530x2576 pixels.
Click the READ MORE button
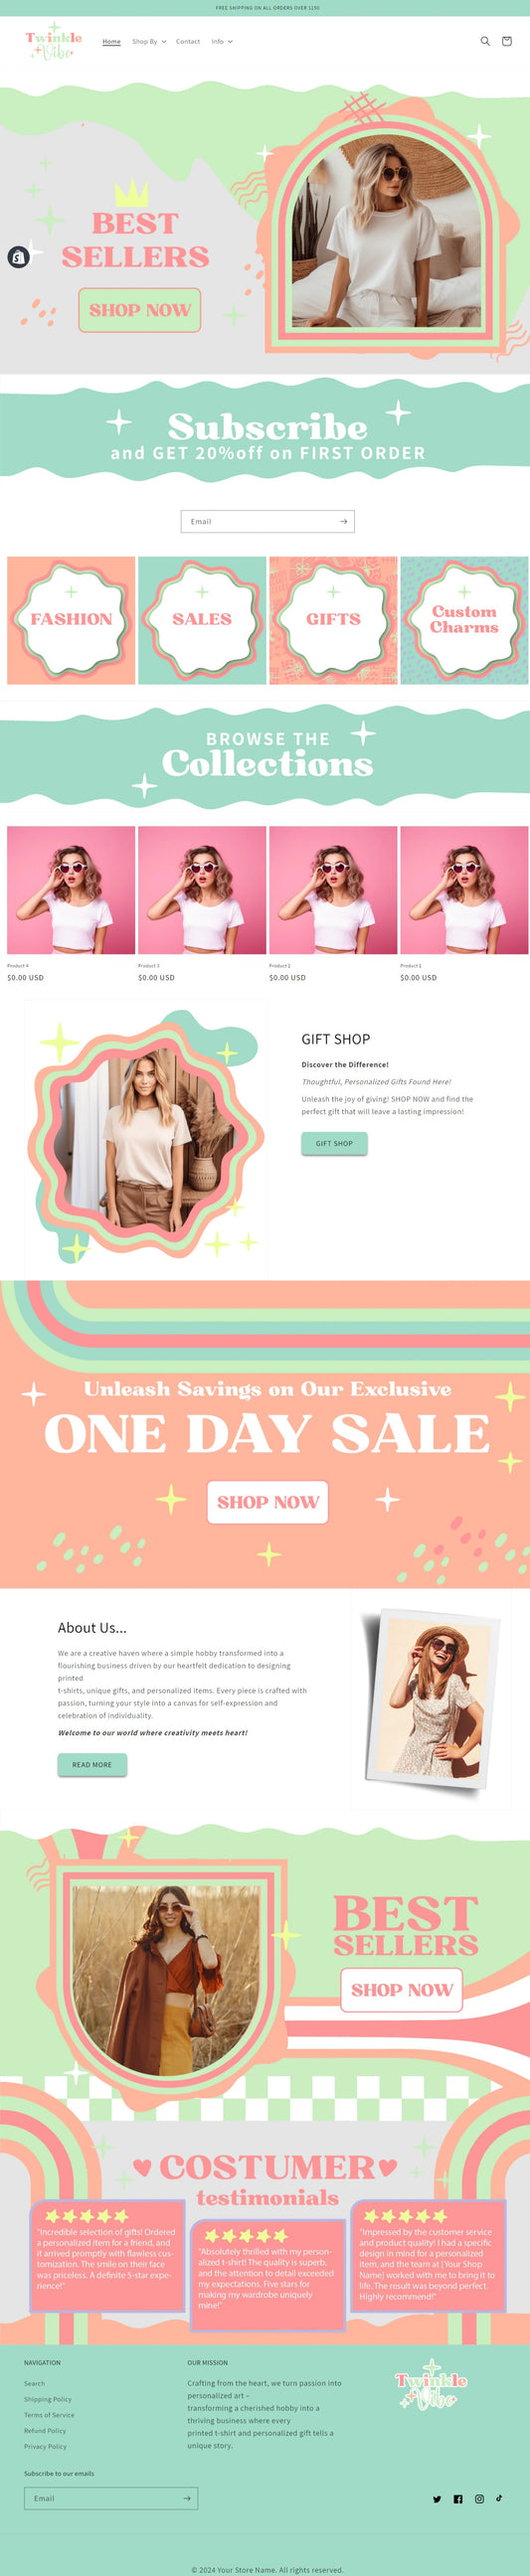(x=92, y=1764)
